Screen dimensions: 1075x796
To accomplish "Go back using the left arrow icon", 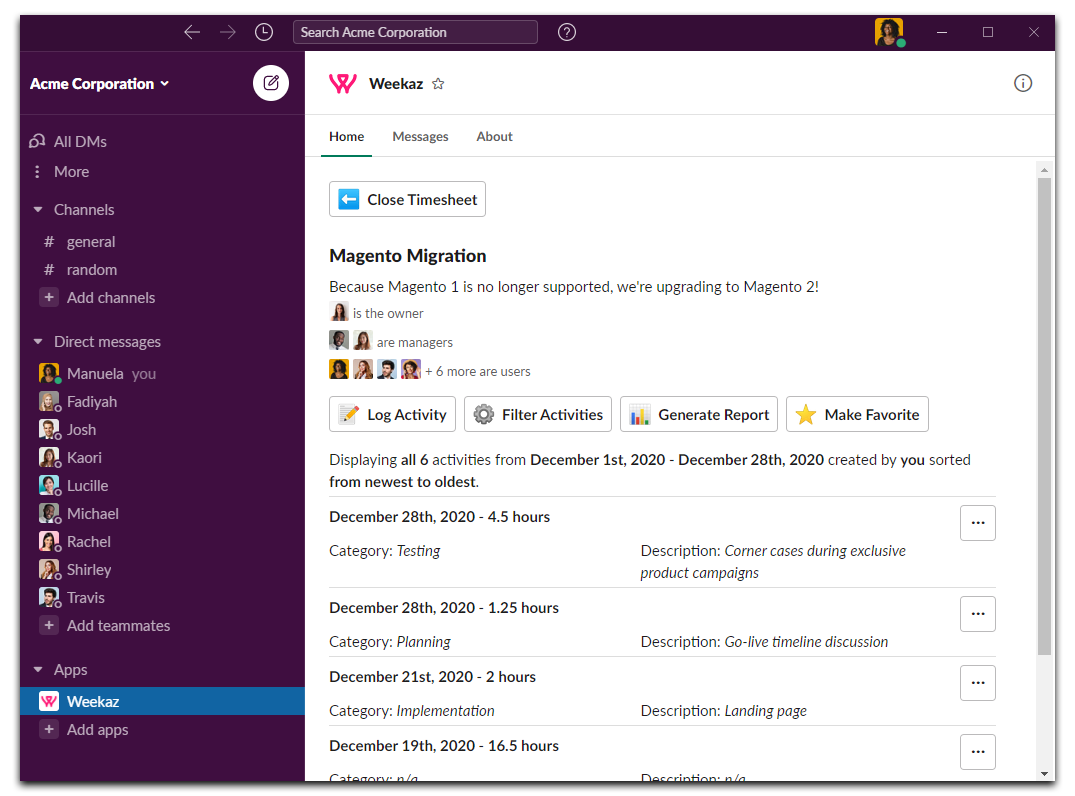I will [x=192, y=32].
